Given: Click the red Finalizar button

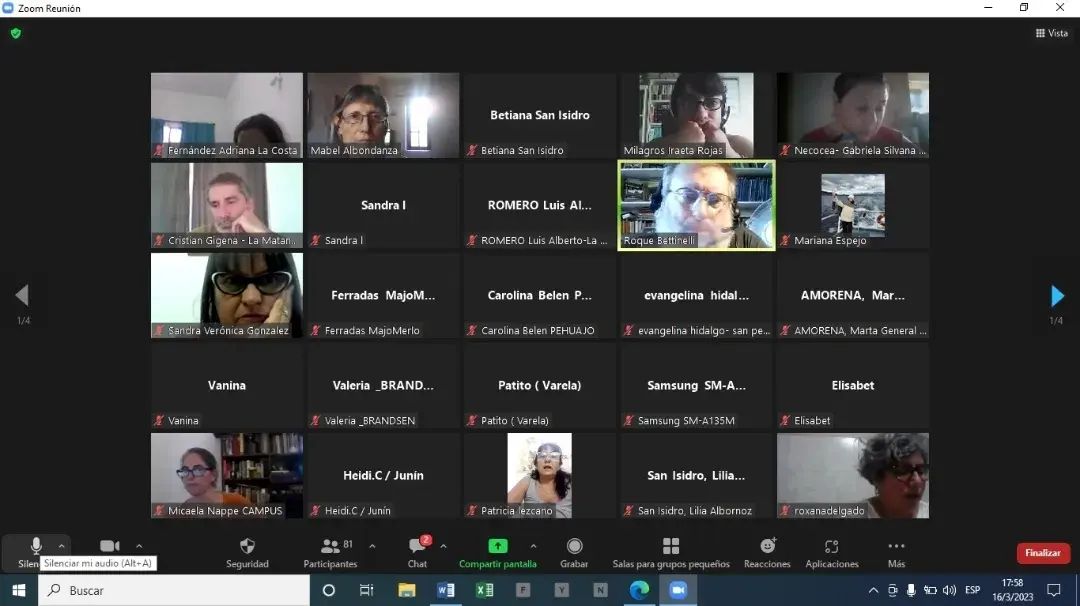Looking at the screenshot, I should [1043, 553].
